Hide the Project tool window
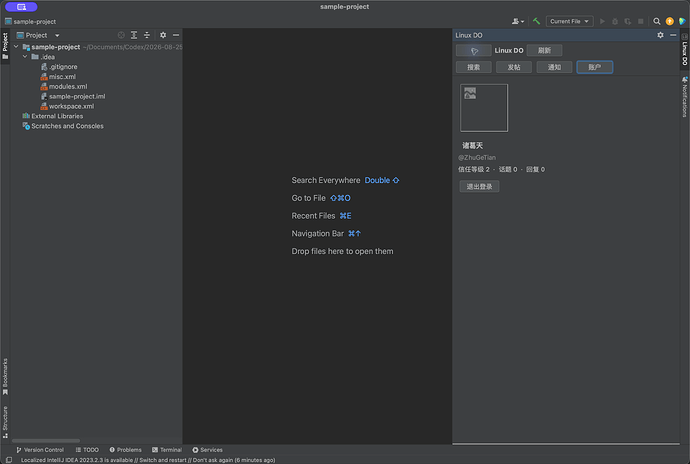 tap(176, 35)
